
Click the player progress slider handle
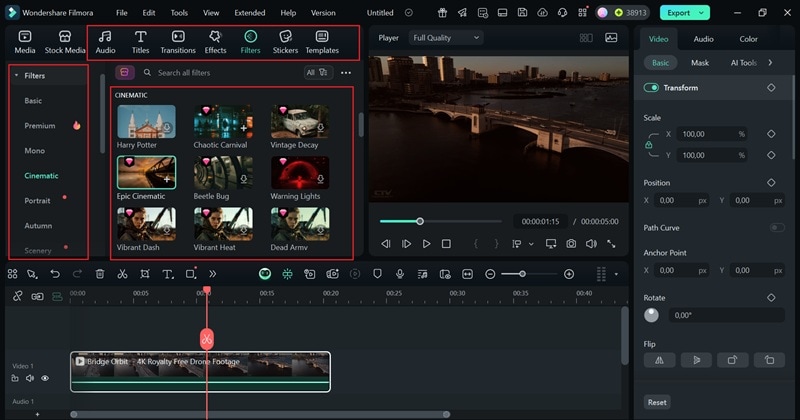pos(420,221)
